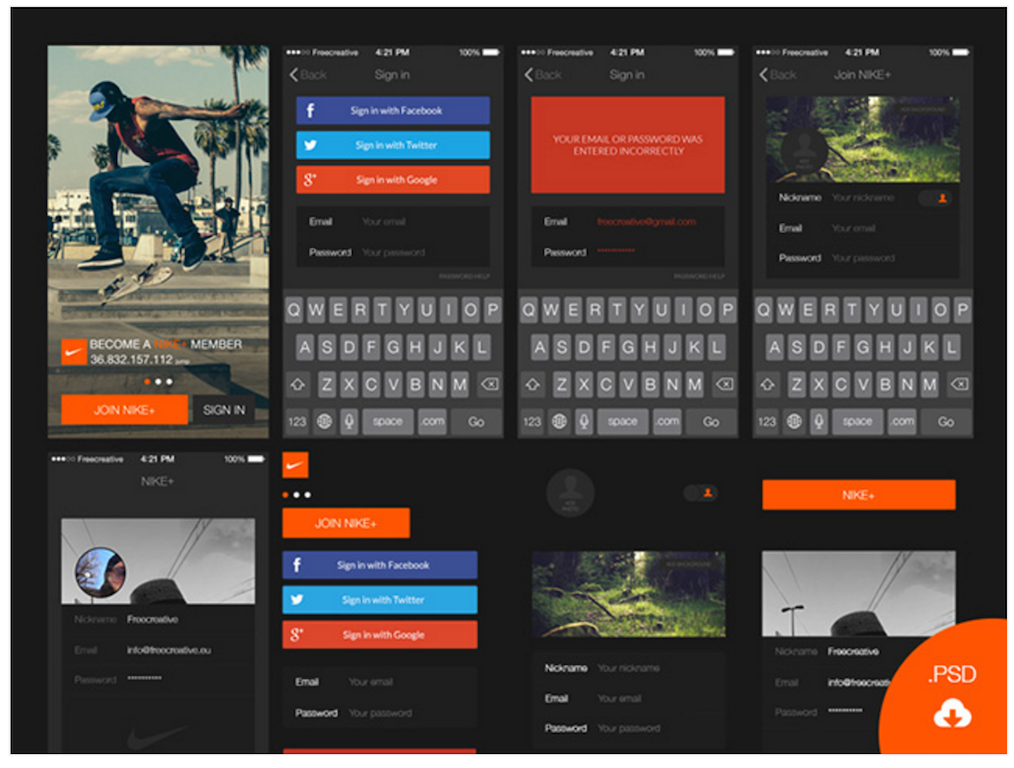This screenshot has width=1014, height=768.
Task: Select the last page dot on the splash screen
Action: [x=169, y=382]
